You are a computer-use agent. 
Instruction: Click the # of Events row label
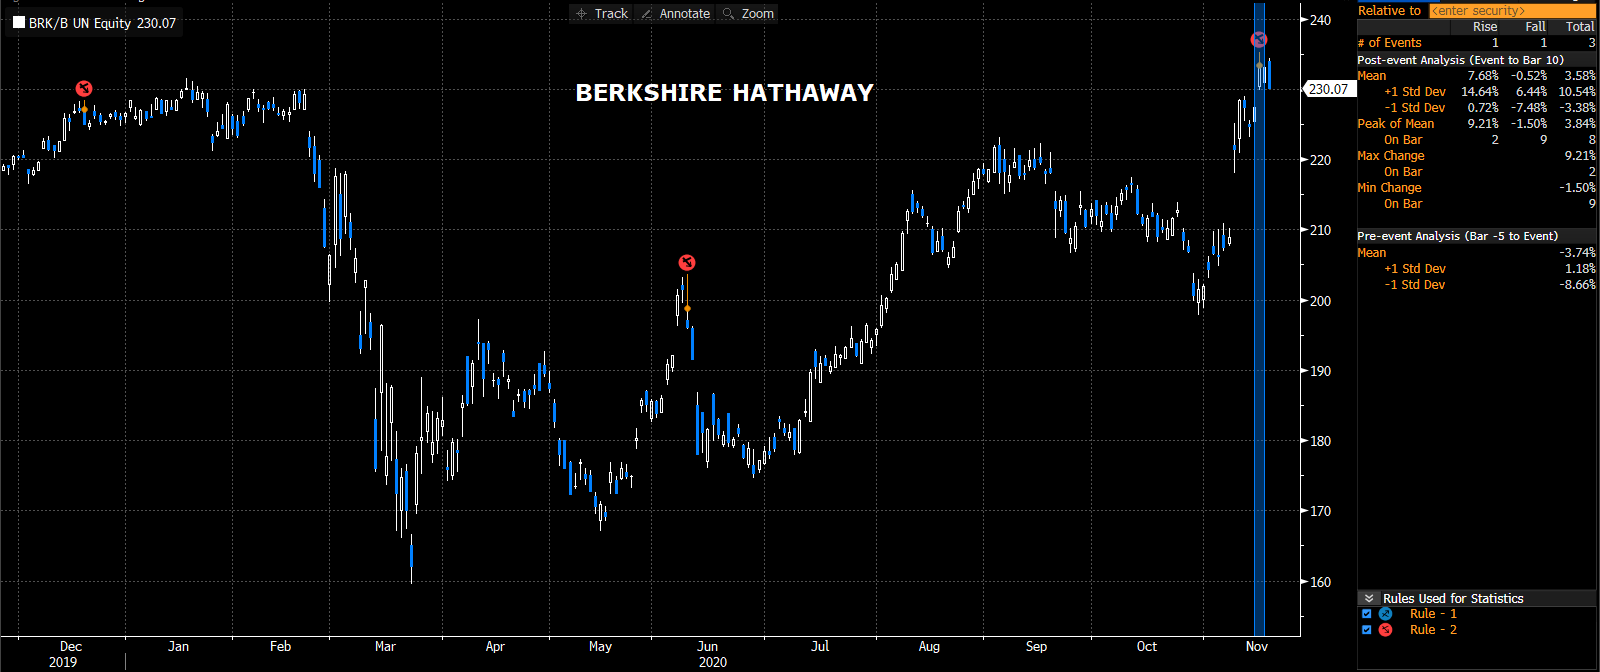click(x=1389, y=43)
